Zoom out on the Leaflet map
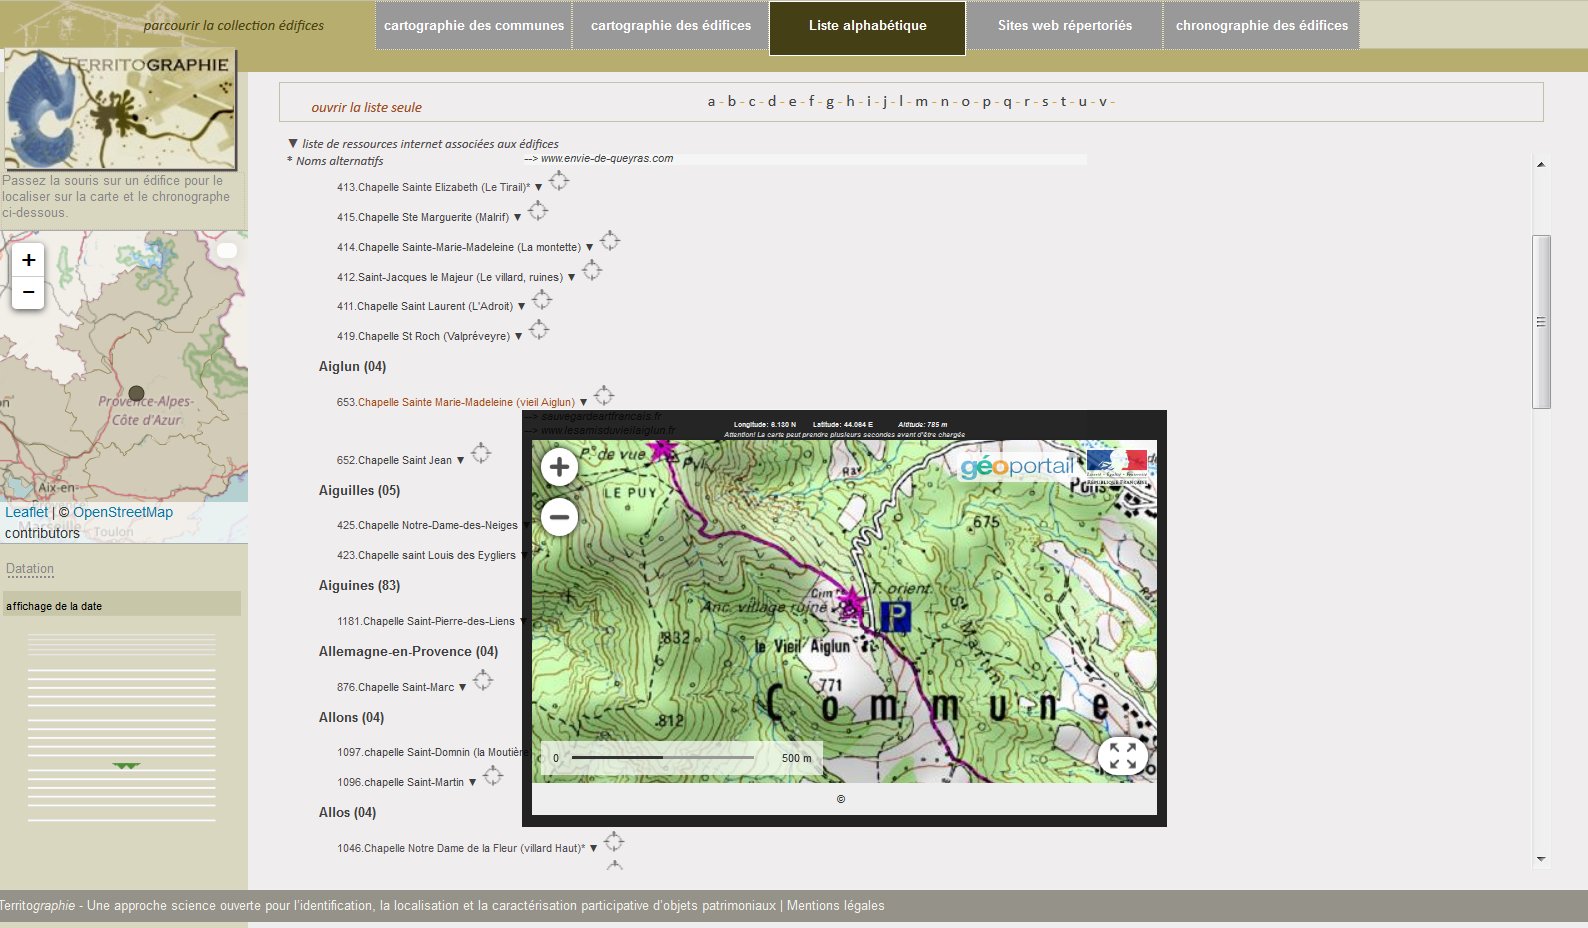This screenshot has width=1588, height=928. pyautogui.click(x=28, y=292)
